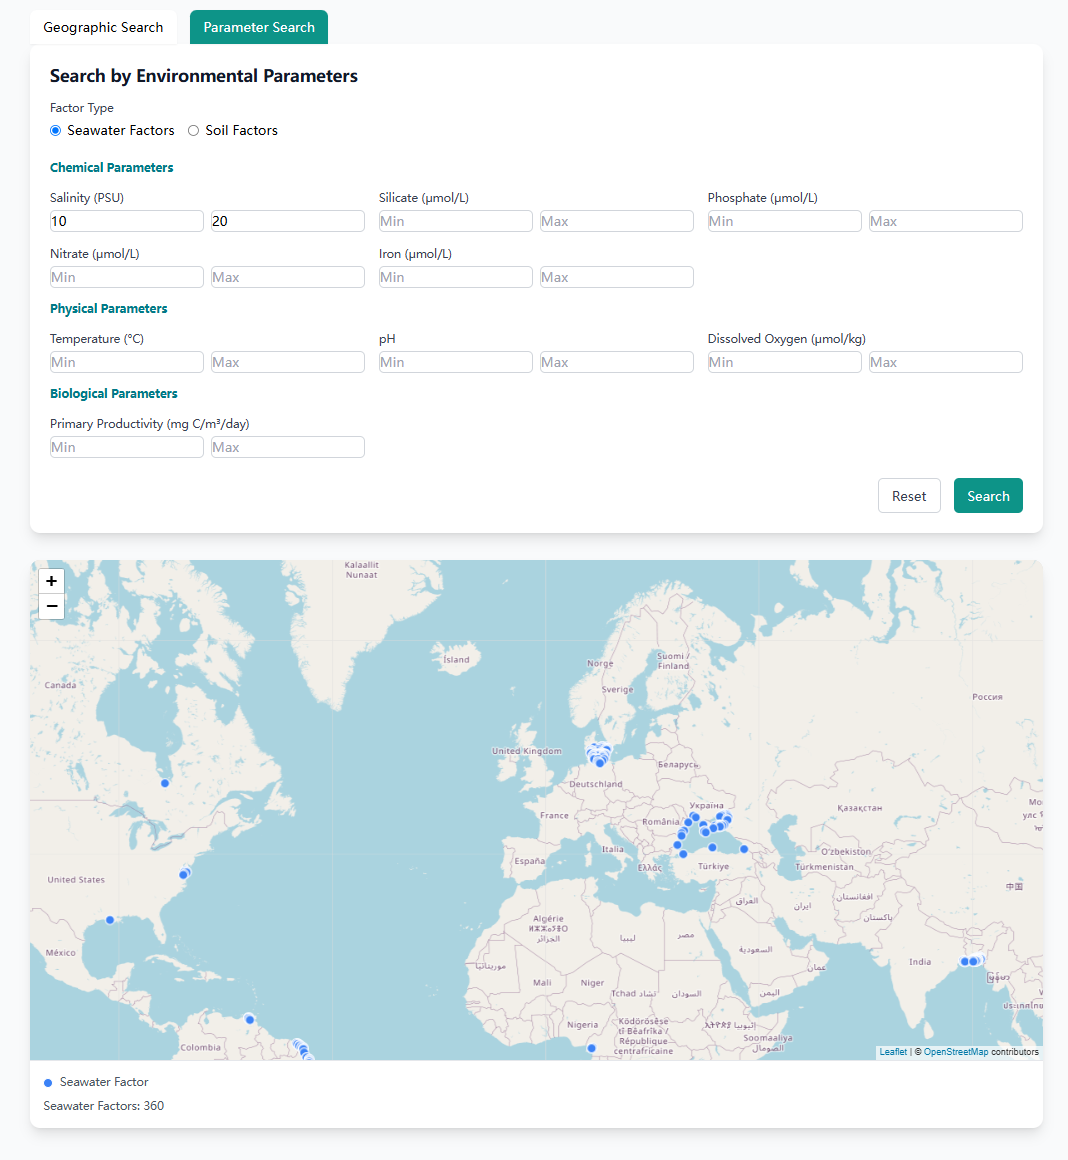Image resolution: width=1068 pixels, height=1160 pixels.
Task: Click the Phosphate Min input field
Action: point(785,221)
